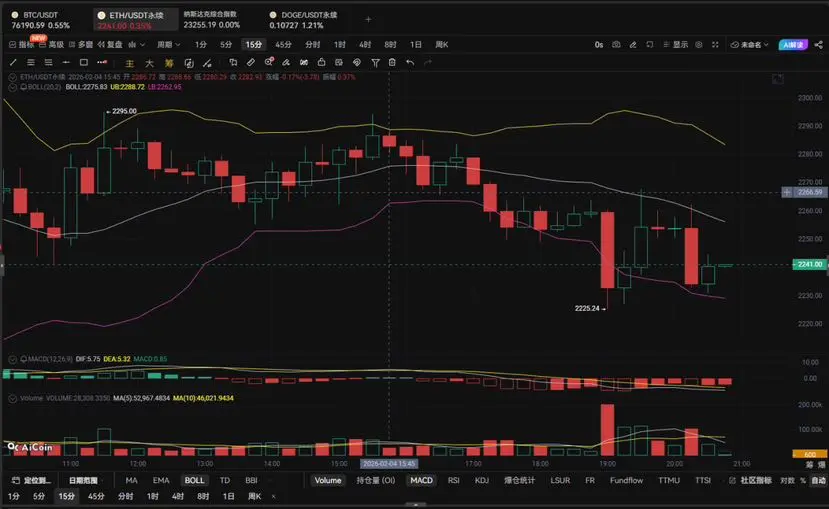Collapse the MACD(12,26,9) legend row

[13, 359]
